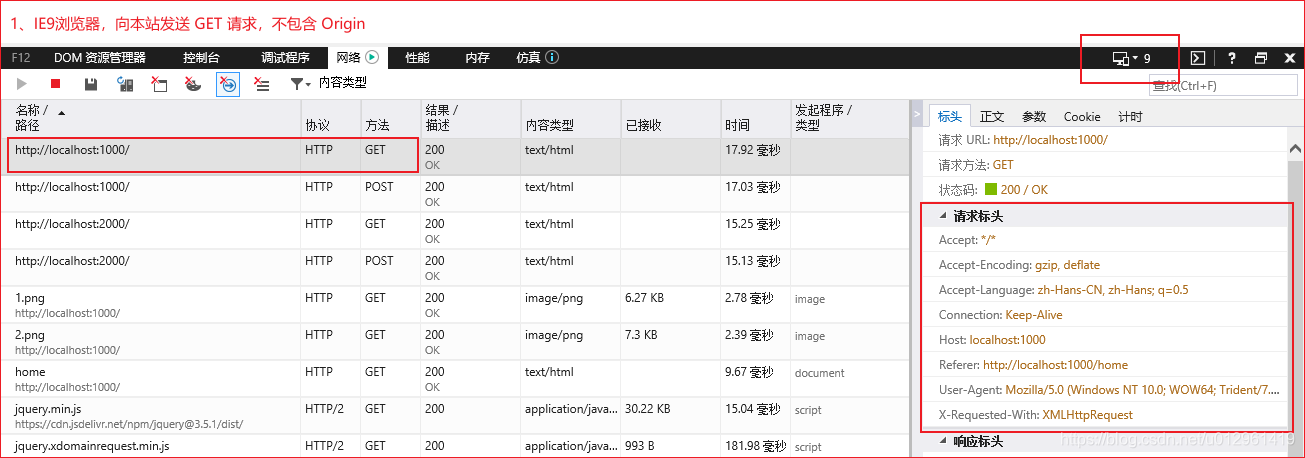
Task: Open the 性能 tab
Action: point(417,58)
